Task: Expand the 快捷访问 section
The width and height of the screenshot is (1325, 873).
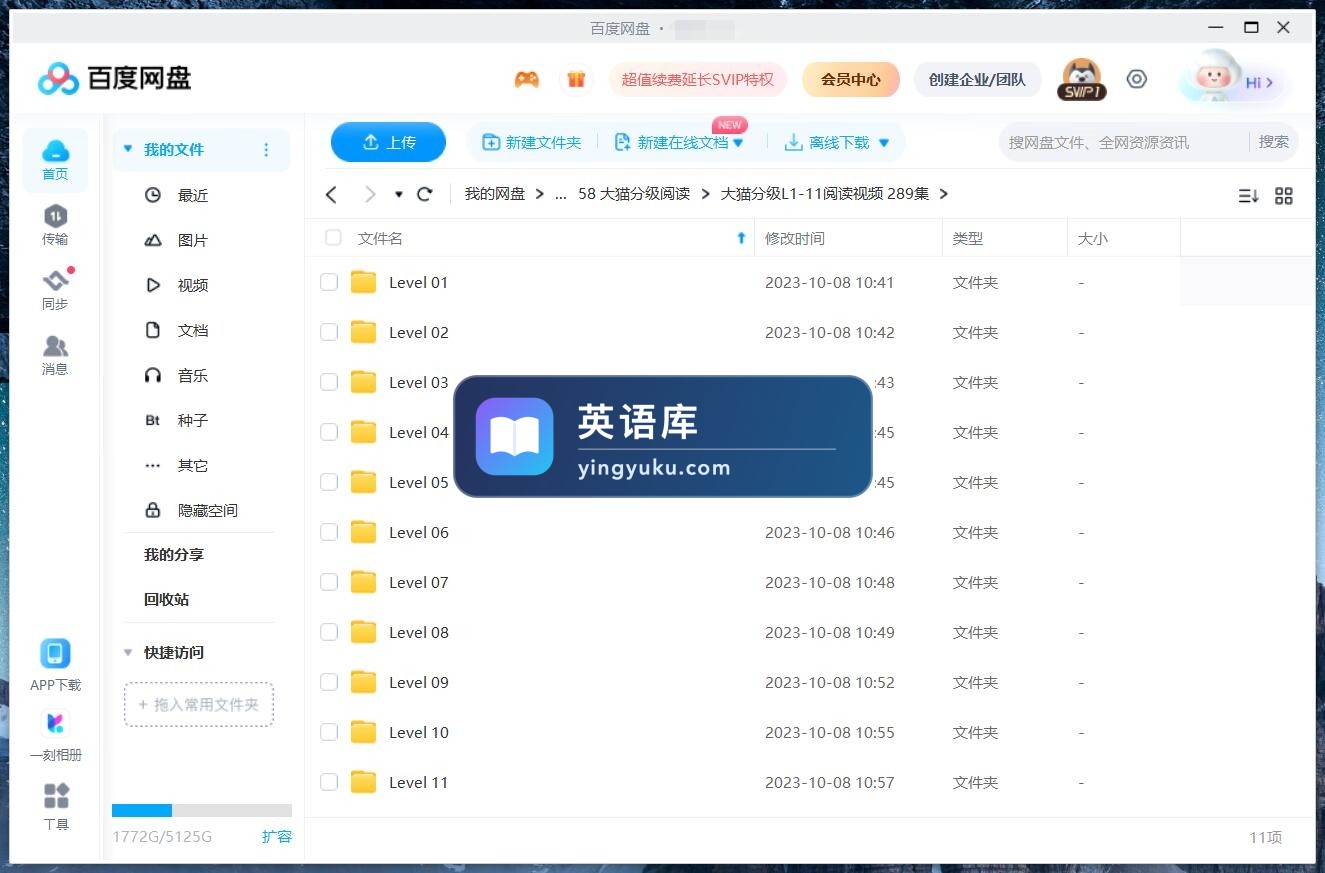Action: click(x=127, y=652)
